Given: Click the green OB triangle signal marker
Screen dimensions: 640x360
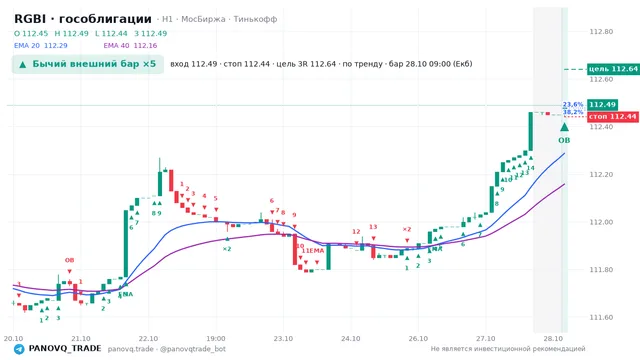Looking at the screenshot, I should coord(564,127).
